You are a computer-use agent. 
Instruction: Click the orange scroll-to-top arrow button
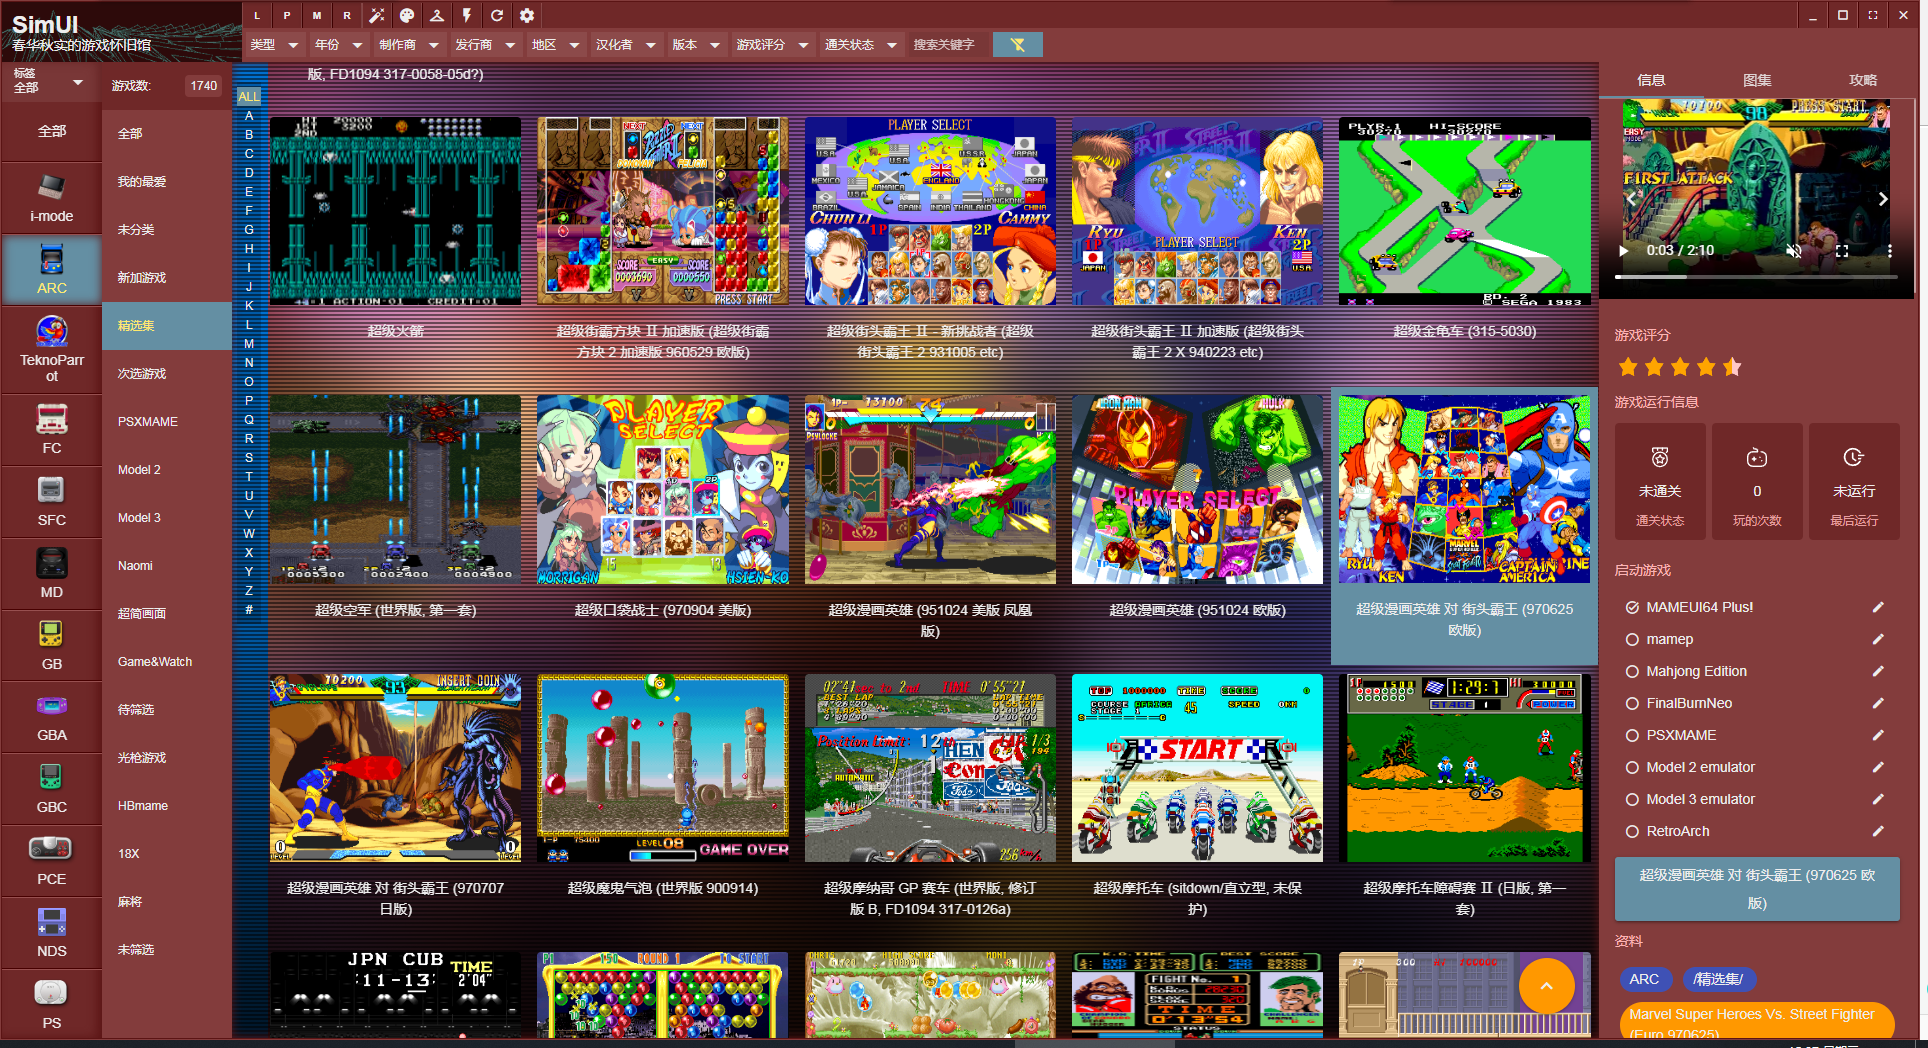(1546, 985)
